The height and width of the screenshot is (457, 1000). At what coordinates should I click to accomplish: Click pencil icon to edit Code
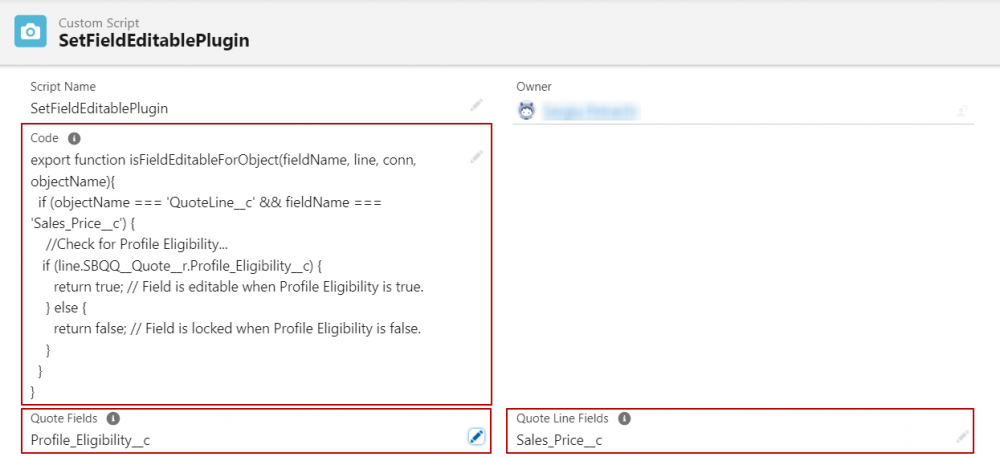[x=476, y=157]
